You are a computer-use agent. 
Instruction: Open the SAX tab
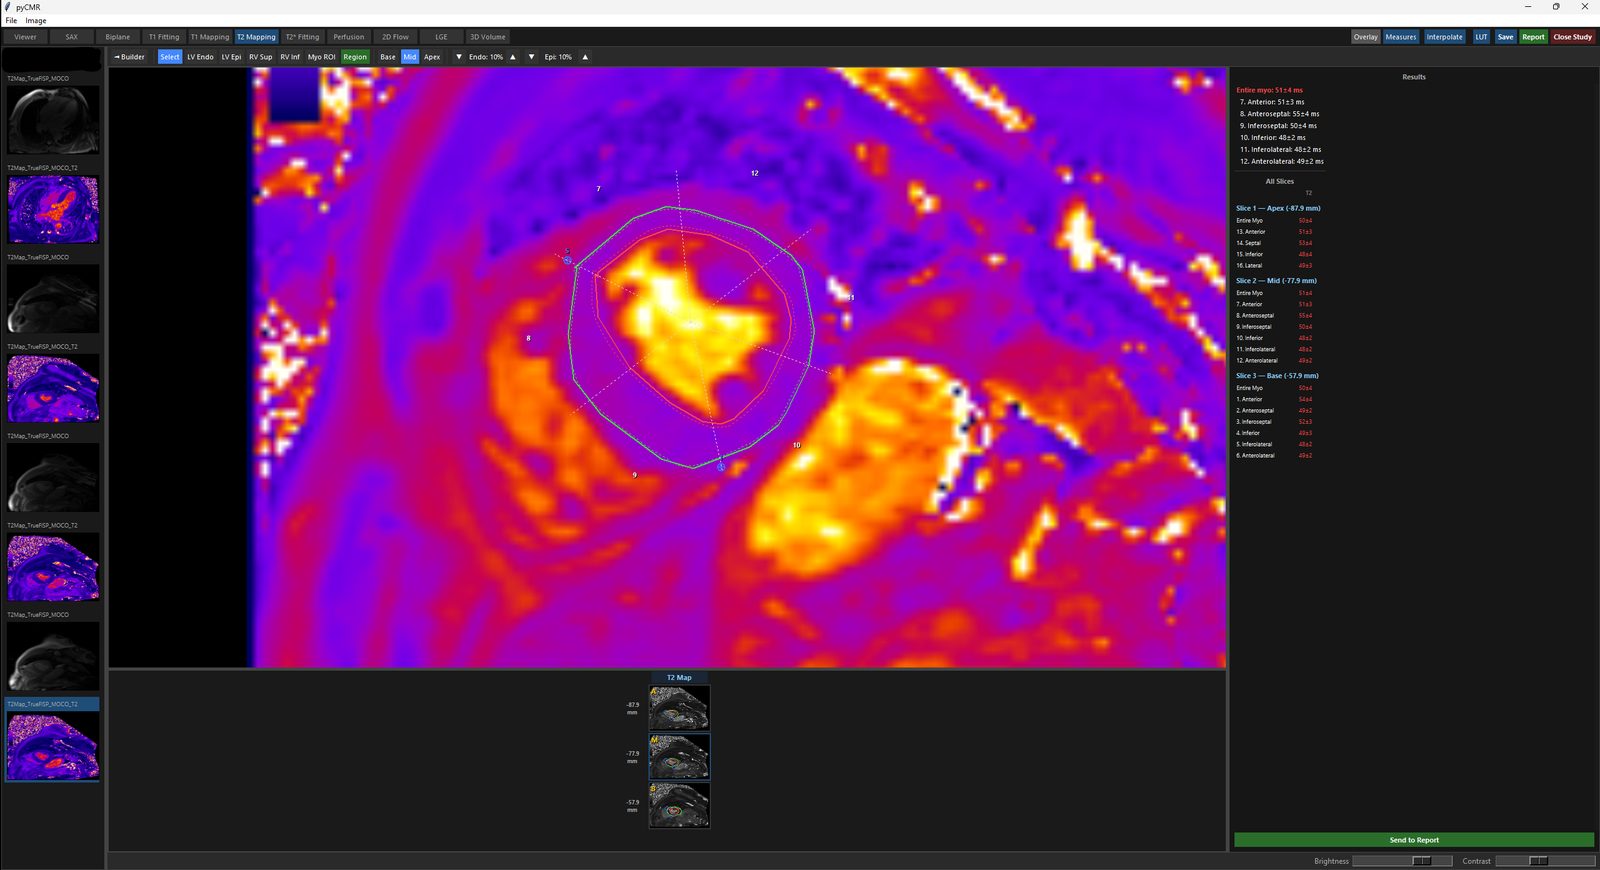72,37
